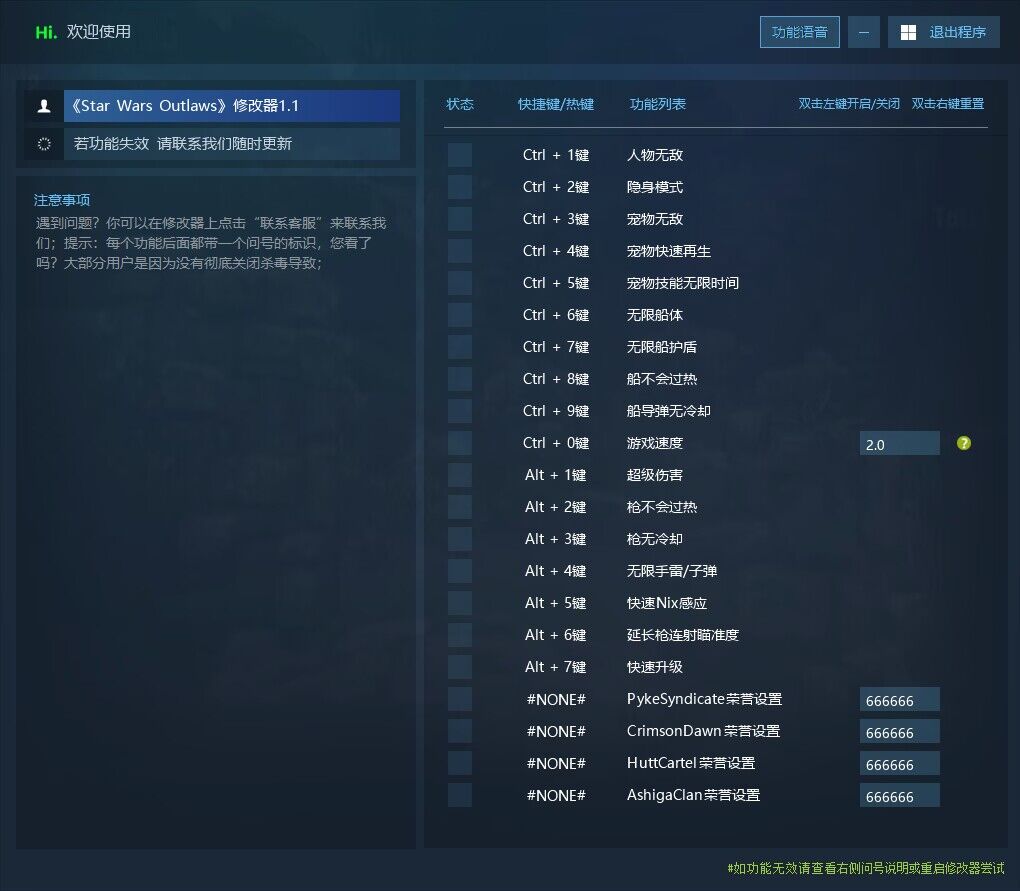Click the green question mark help icon
This screenshot has height=891, width=1020.
point(963,443)
